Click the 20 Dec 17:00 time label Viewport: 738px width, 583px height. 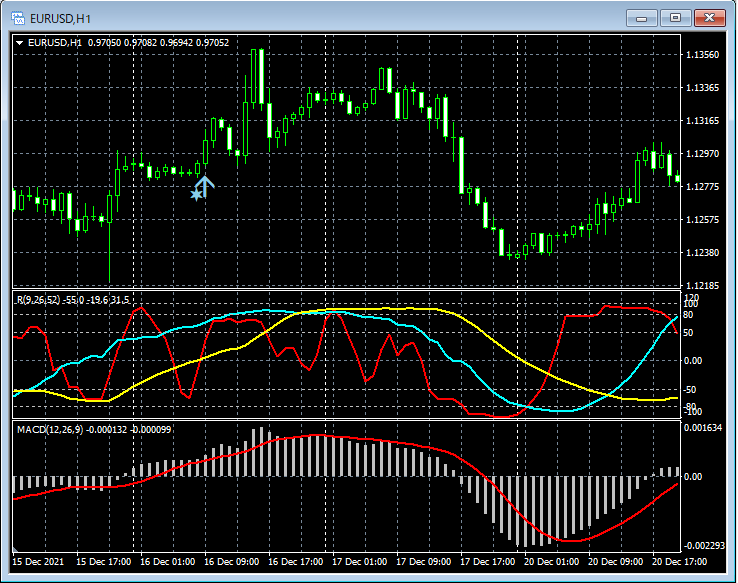tap(680, 562)
